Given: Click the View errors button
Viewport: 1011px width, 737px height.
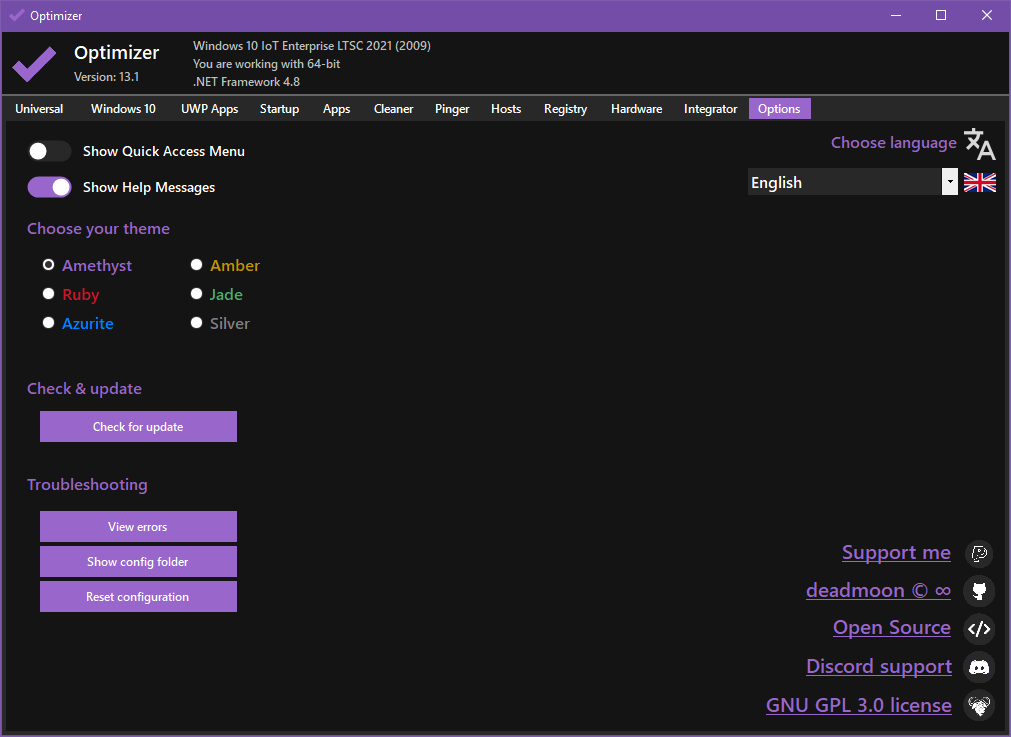Looking at the screenshot, I should 138,527.
